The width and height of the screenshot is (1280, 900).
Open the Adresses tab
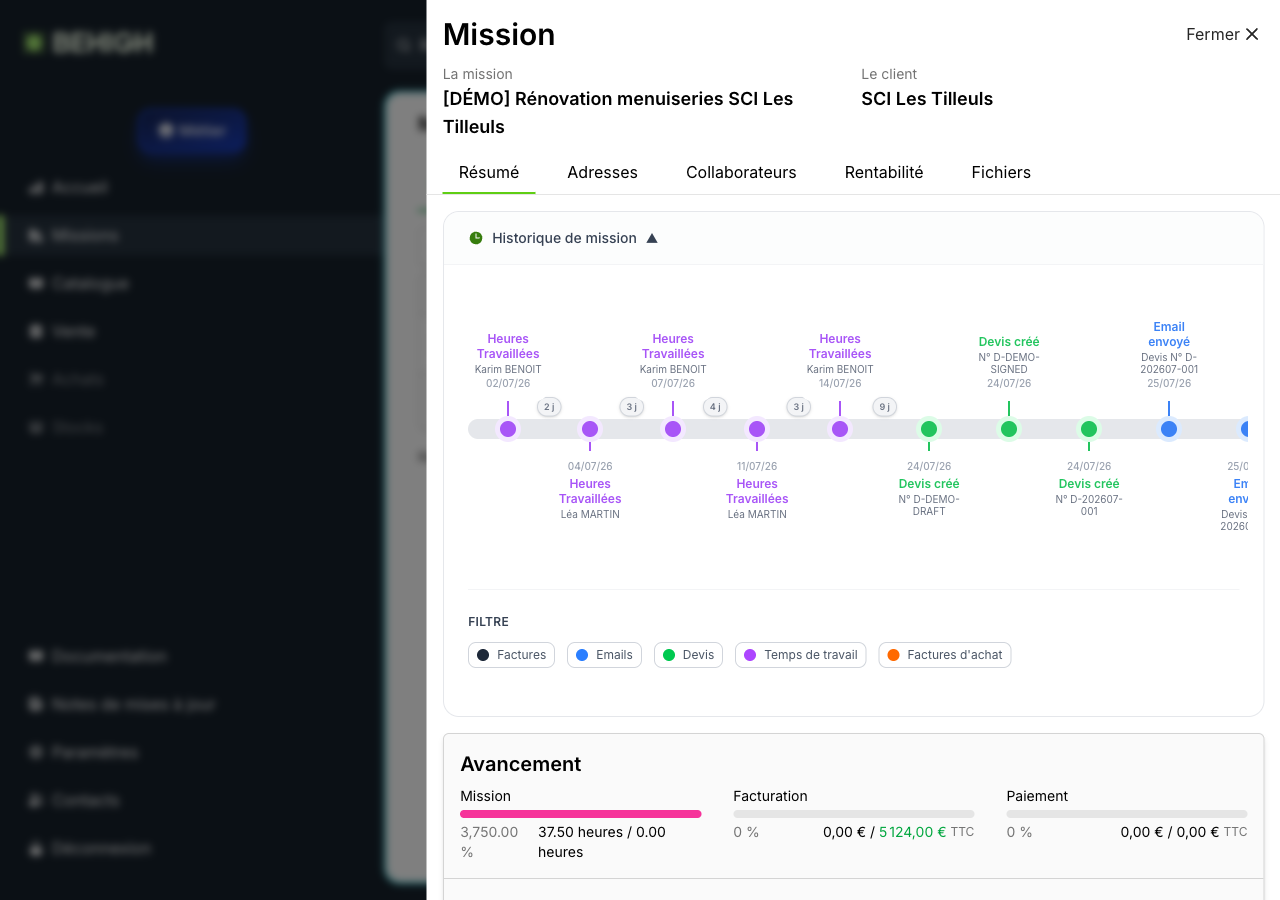602,172
